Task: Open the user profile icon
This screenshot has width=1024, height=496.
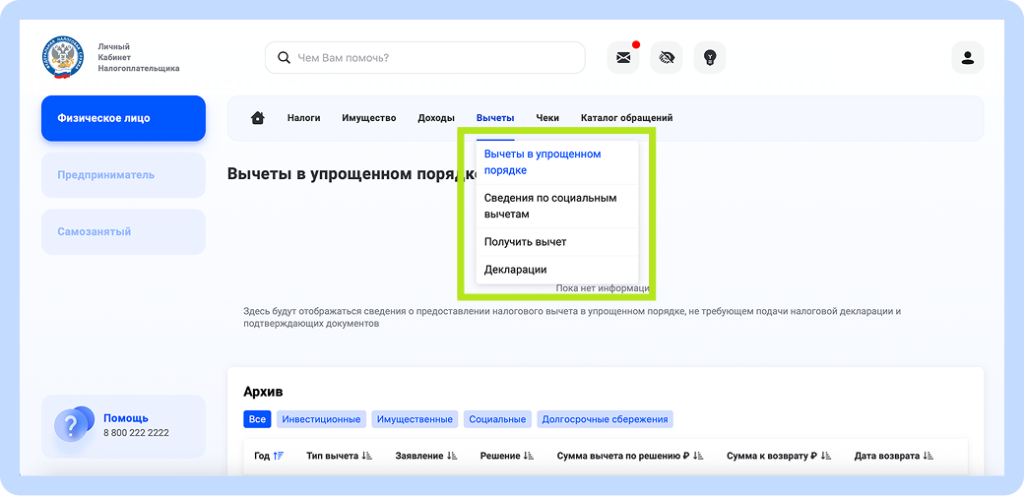Action: [x=967, y=57]
